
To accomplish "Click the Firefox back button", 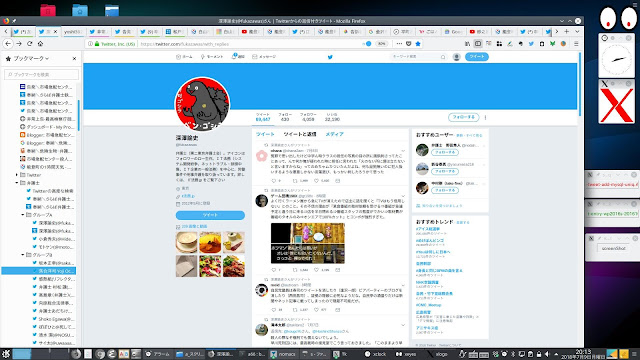I will coord(8,44).
